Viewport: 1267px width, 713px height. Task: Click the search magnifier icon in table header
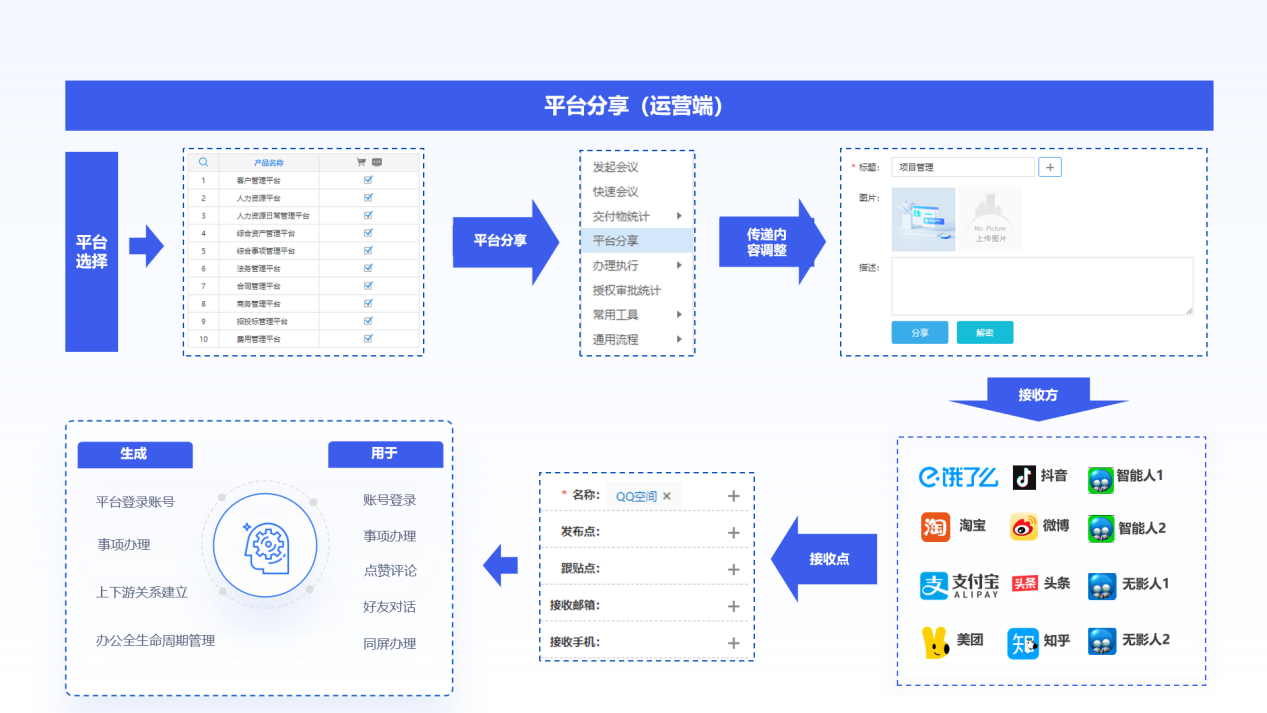(x=203, y=162)
